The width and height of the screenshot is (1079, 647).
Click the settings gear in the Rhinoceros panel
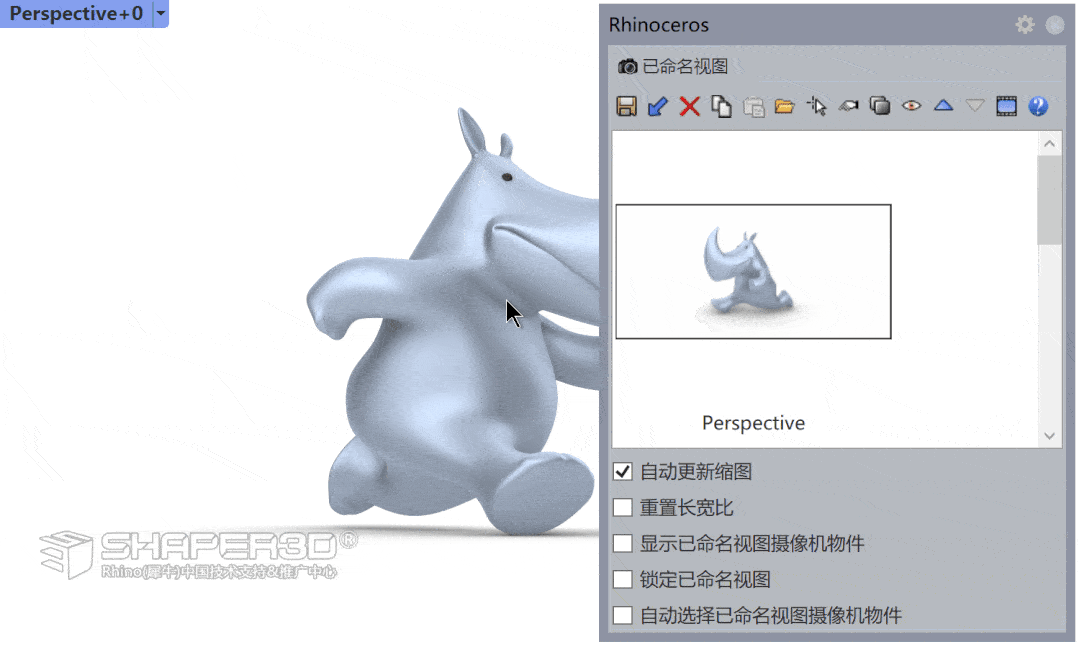coord(1024,24)
